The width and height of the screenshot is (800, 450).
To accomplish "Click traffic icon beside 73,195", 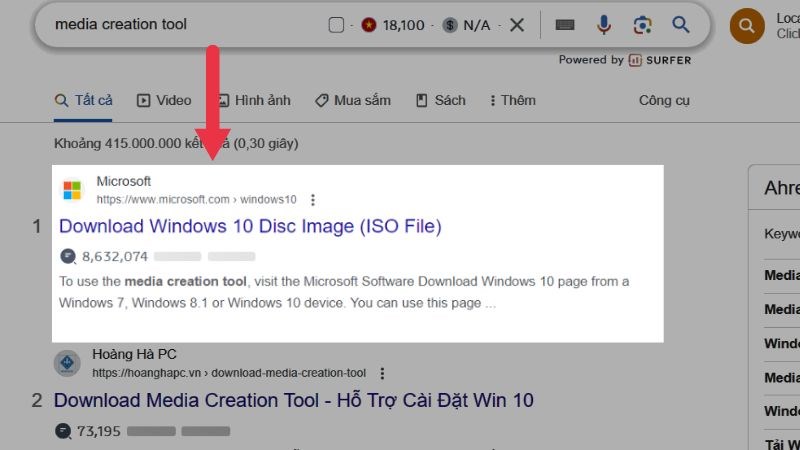I will click(63, 431).
